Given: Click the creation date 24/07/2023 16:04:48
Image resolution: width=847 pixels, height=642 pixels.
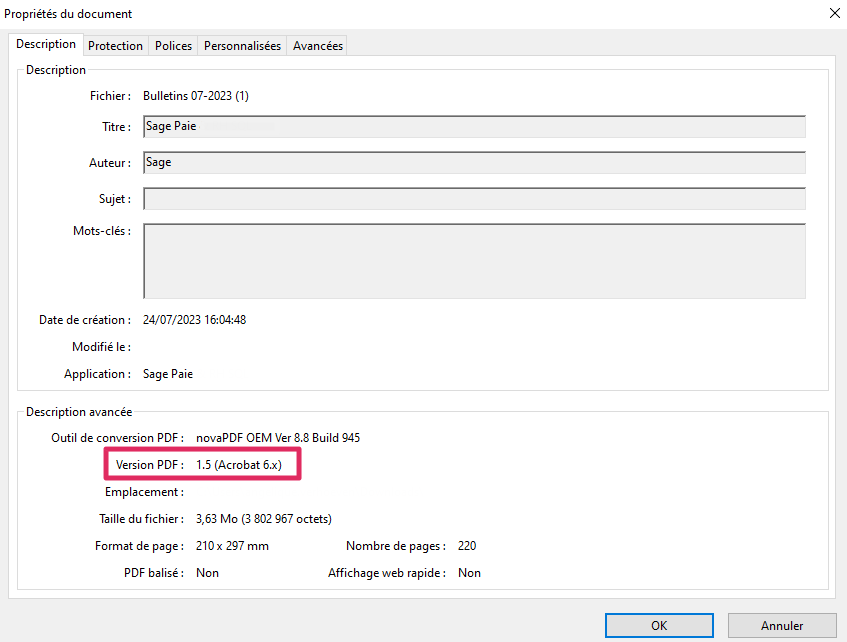Looking at the screenshot, I should point(194,320).
